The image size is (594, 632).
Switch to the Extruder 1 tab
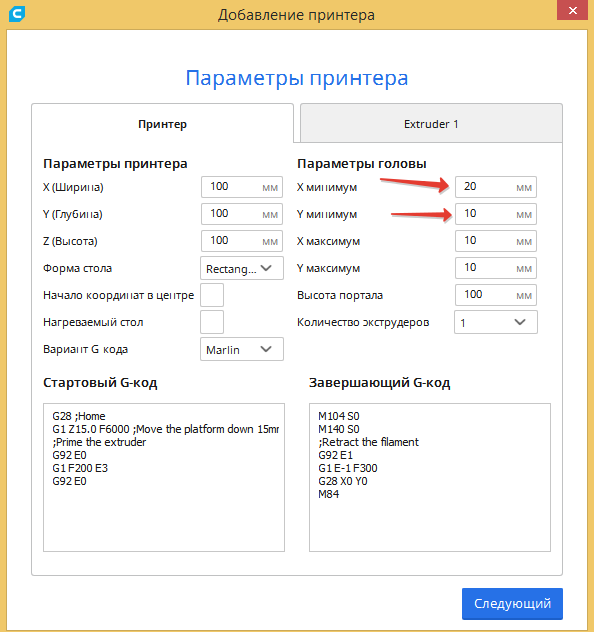point(431,124)
